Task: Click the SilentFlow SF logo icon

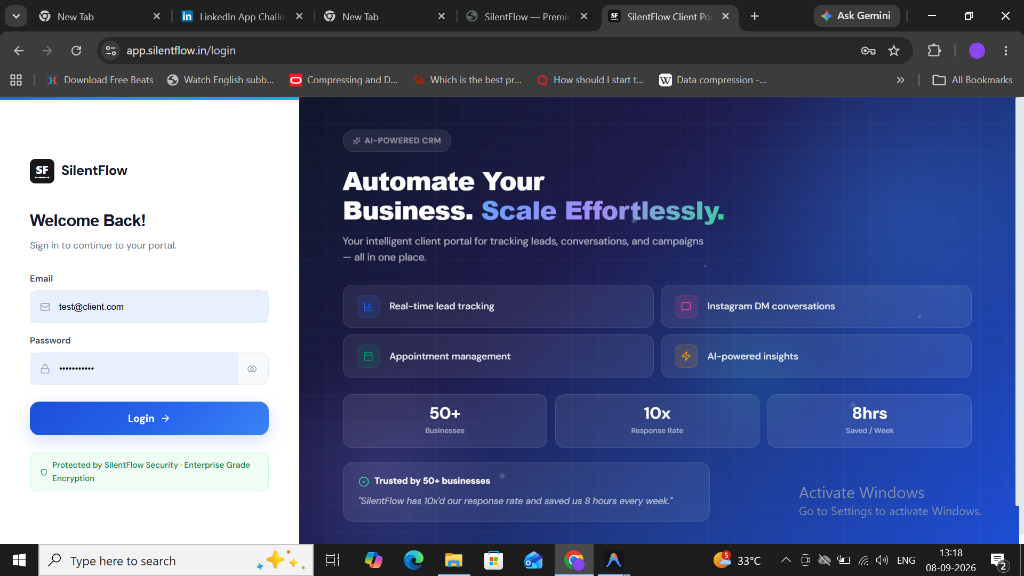Action: pyautogui.click(x=42, y=170)
